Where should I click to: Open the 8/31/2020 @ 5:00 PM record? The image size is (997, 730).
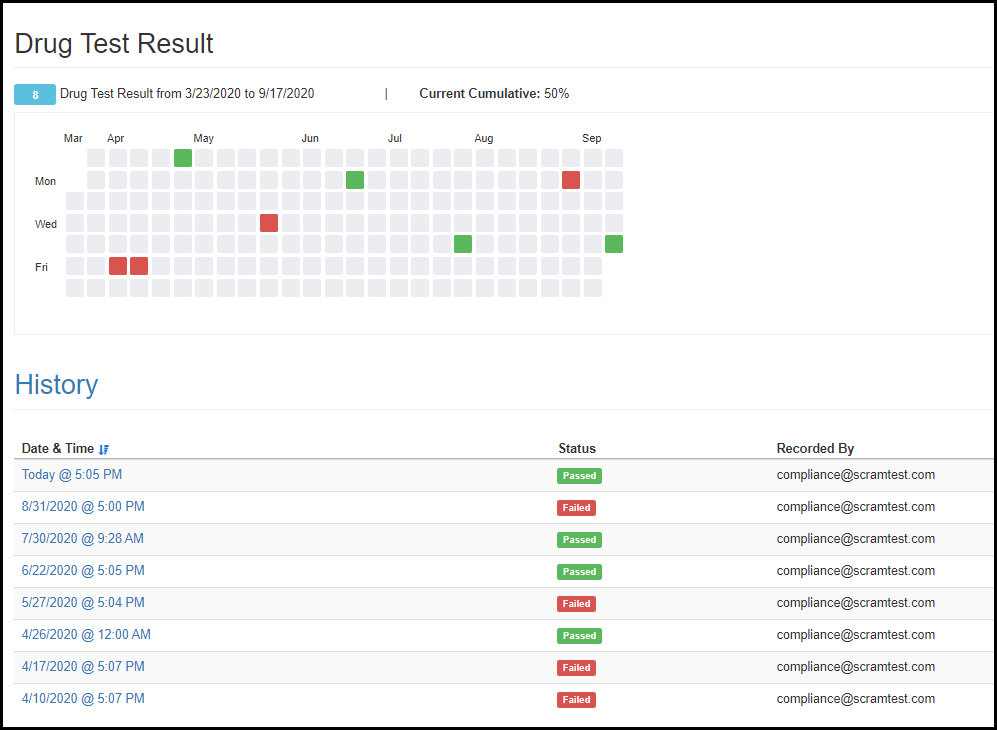pyautogui.click(x=83, y=507)
